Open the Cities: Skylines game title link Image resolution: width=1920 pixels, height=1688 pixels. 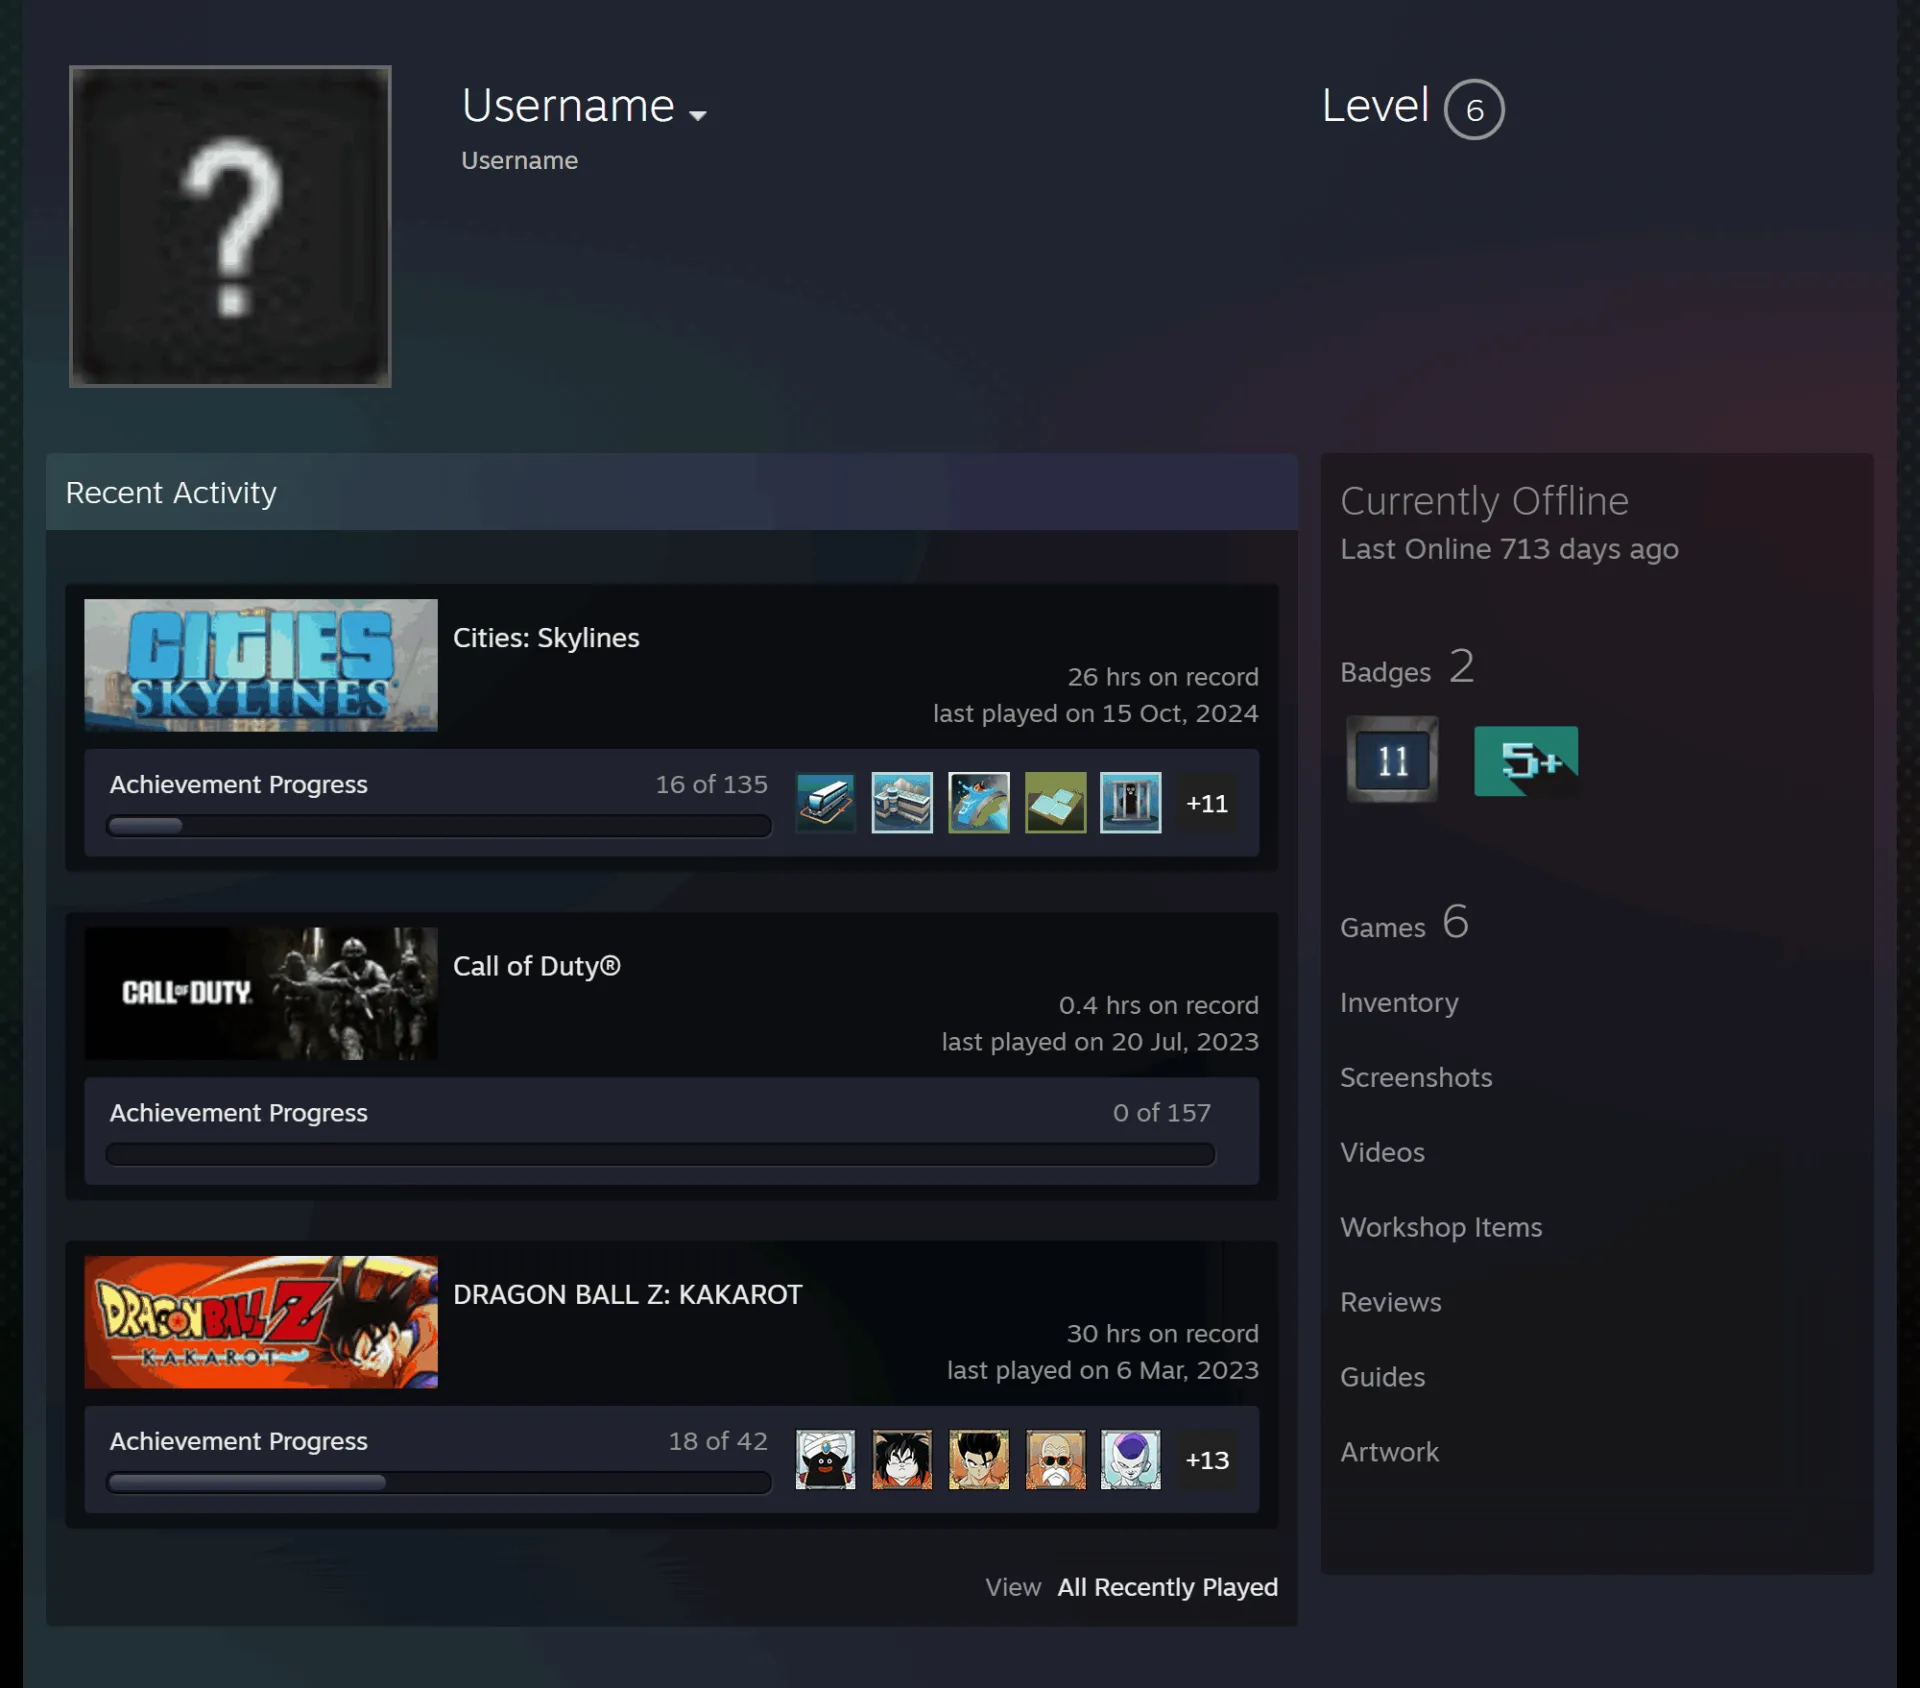tap(546, 638)
